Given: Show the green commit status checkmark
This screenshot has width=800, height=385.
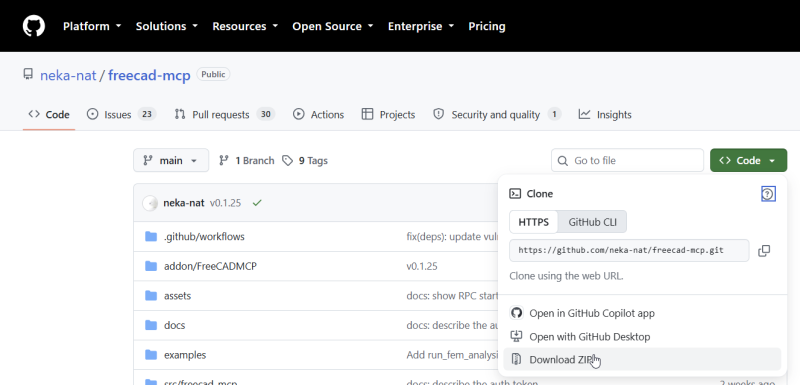Looking at the screenshot, I should click(x=257, y=203).
